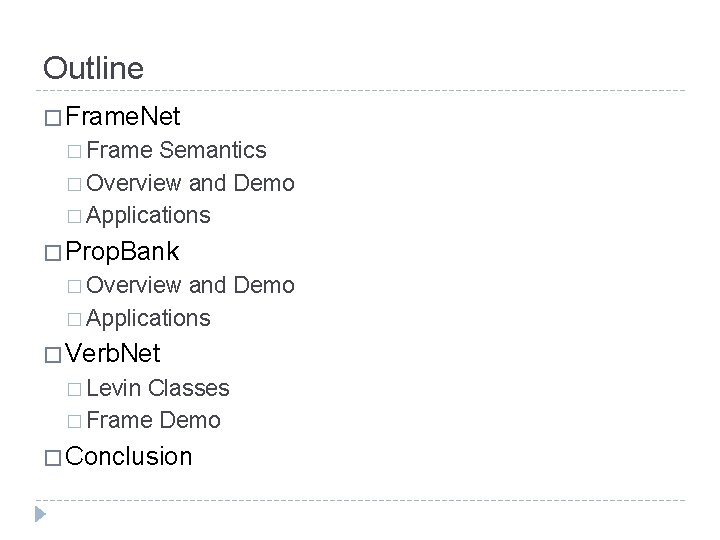Click the small bullet beside Frame Demo

click(74, 422)
